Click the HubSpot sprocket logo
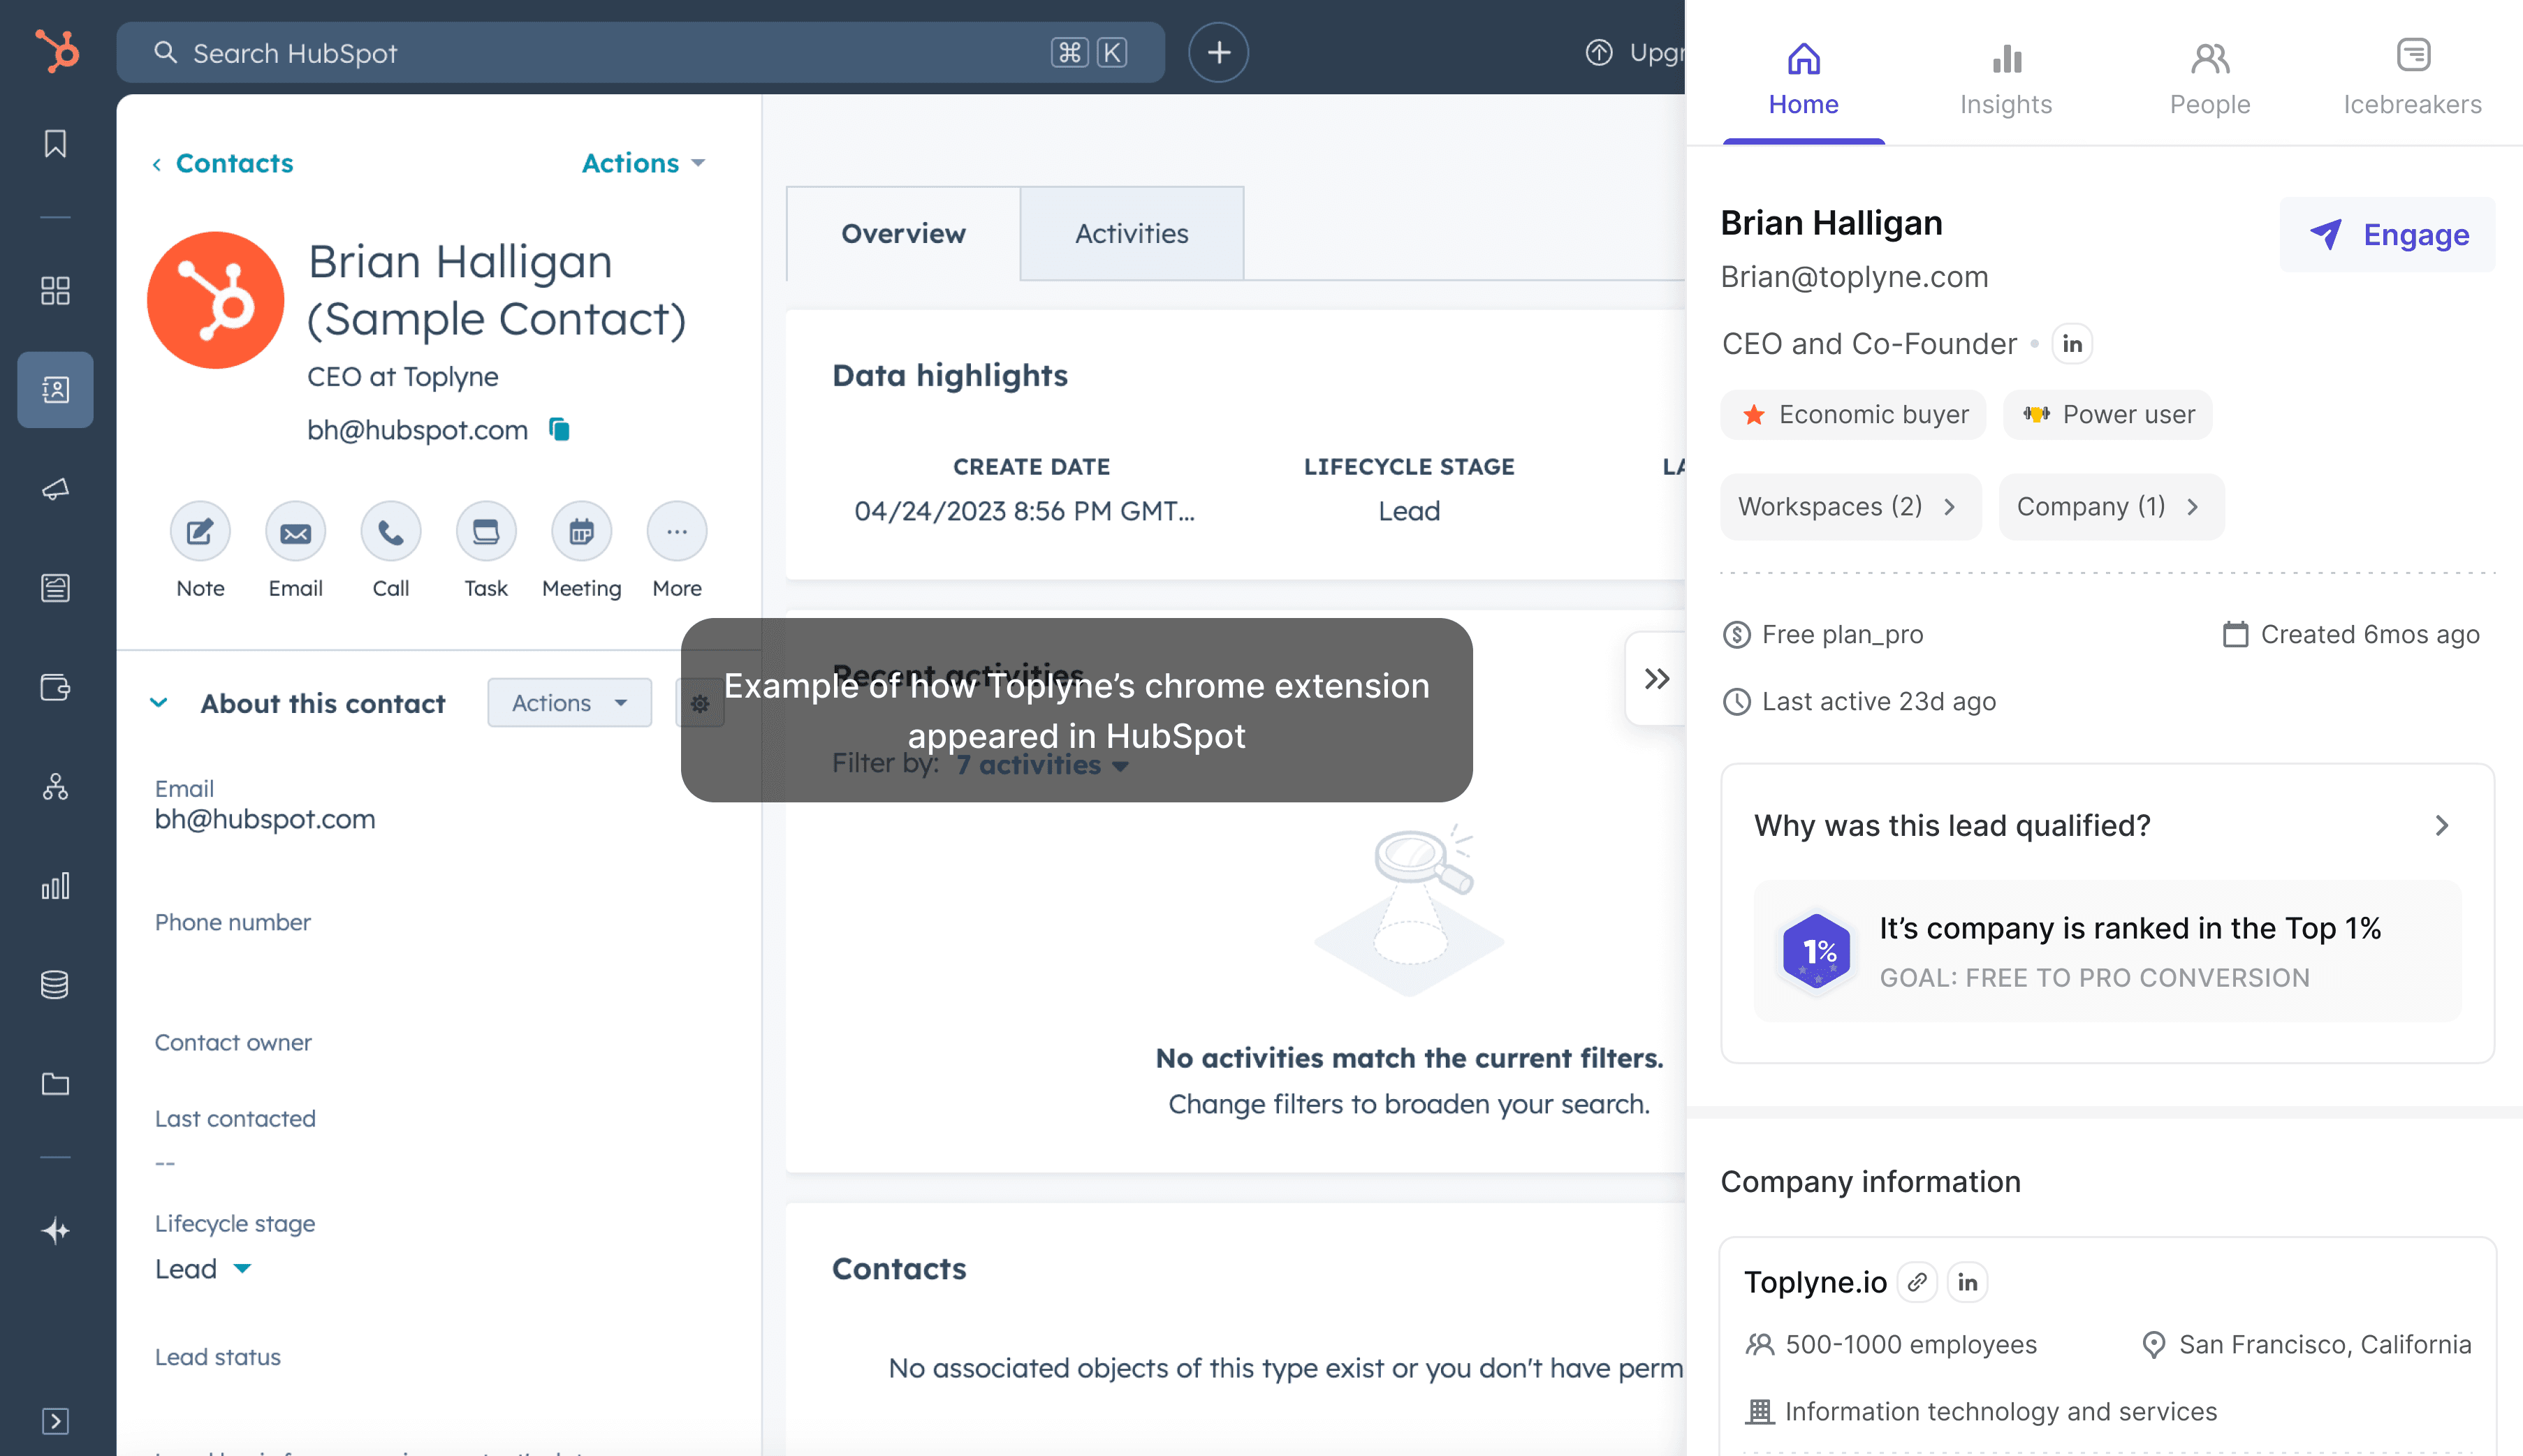 (x=56, y=52)
